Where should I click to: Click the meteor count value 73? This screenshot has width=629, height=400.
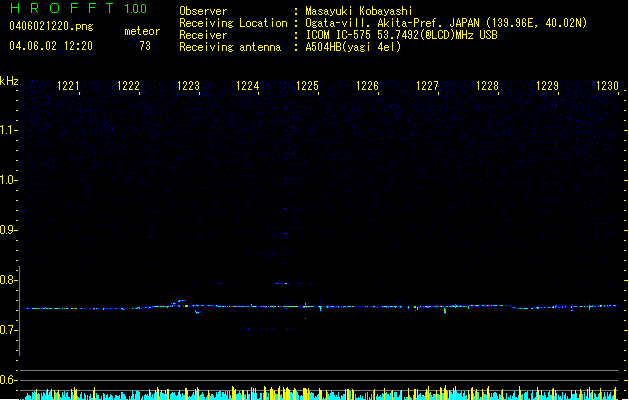click(x=145, y=46)
